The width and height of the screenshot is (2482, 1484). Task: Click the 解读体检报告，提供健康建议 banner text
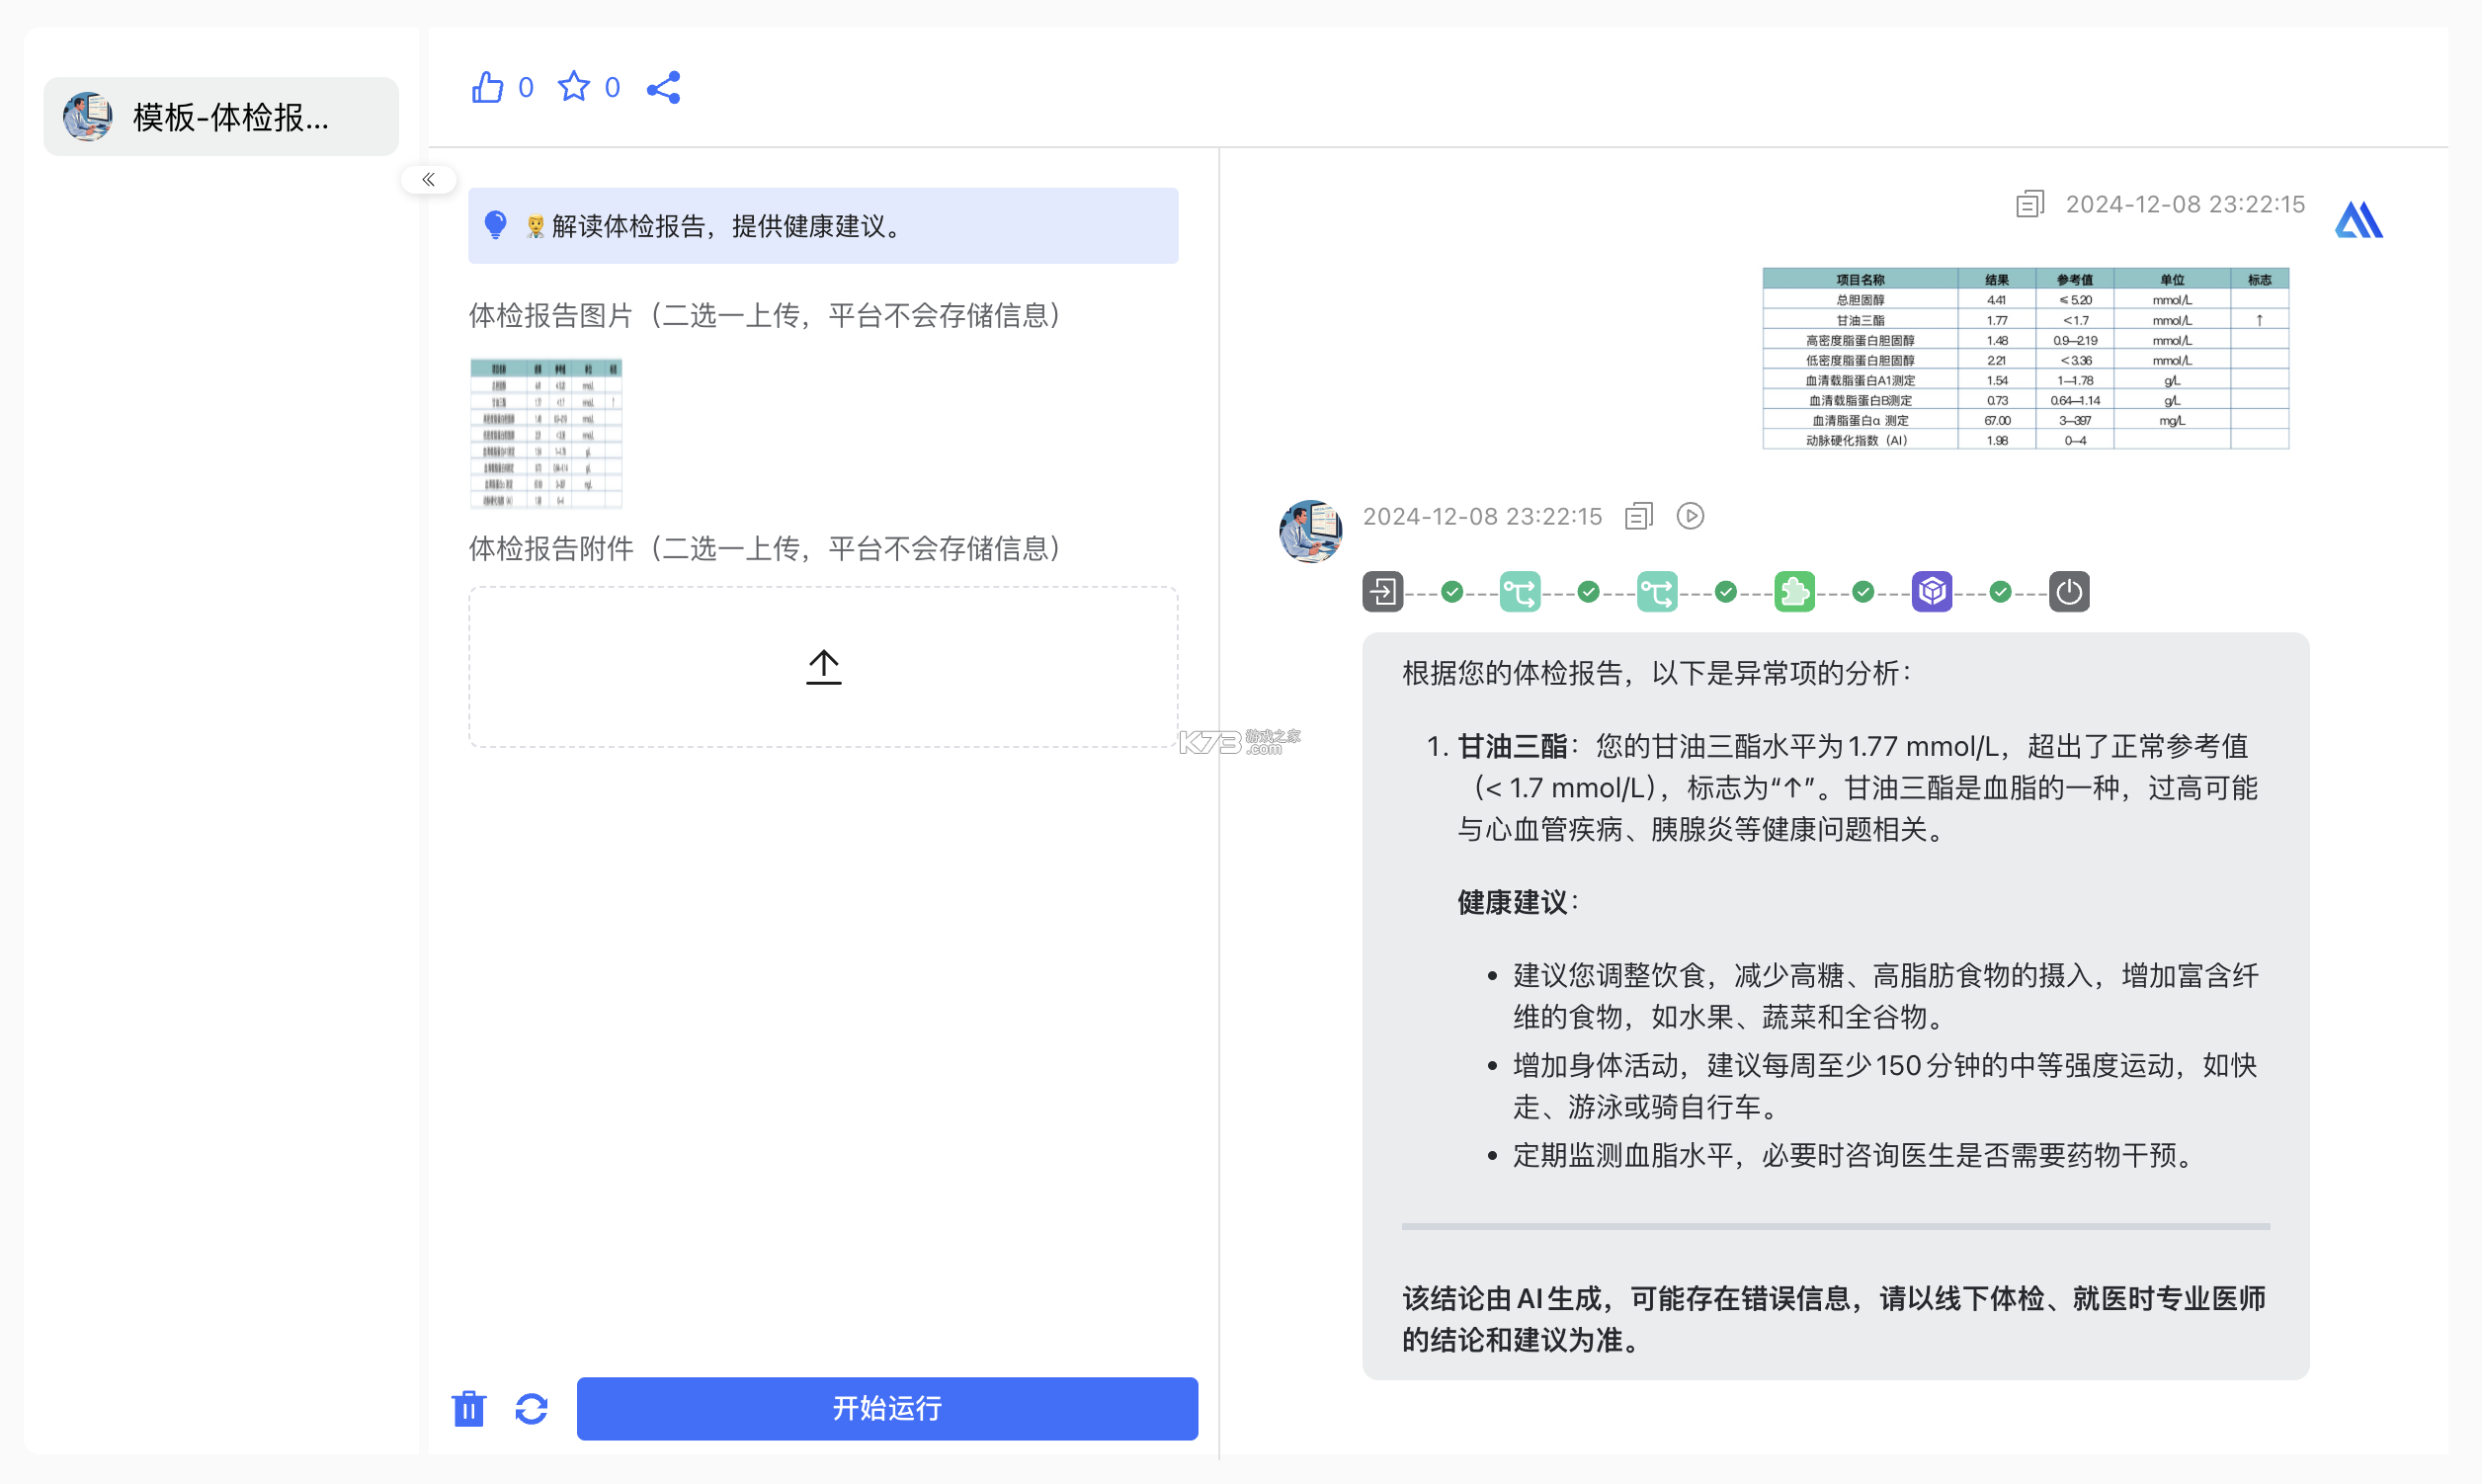point(729,226)
